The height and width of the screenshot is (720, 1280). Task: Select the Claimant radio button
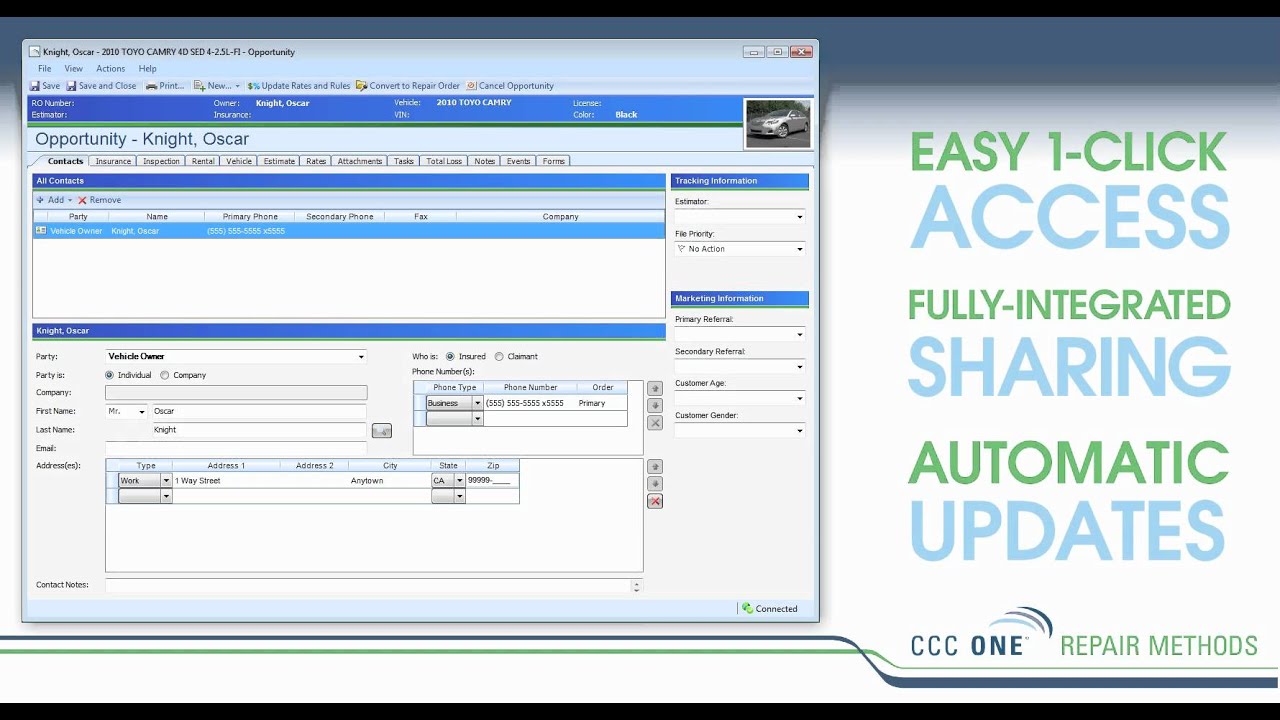click(499, 356)
